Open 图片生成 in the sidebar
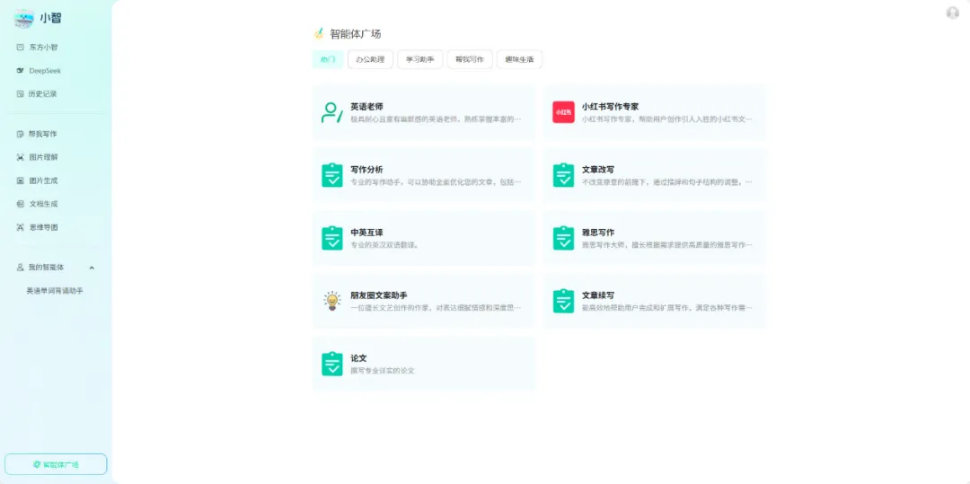This screenshot has width=970, height=484. 42,181
